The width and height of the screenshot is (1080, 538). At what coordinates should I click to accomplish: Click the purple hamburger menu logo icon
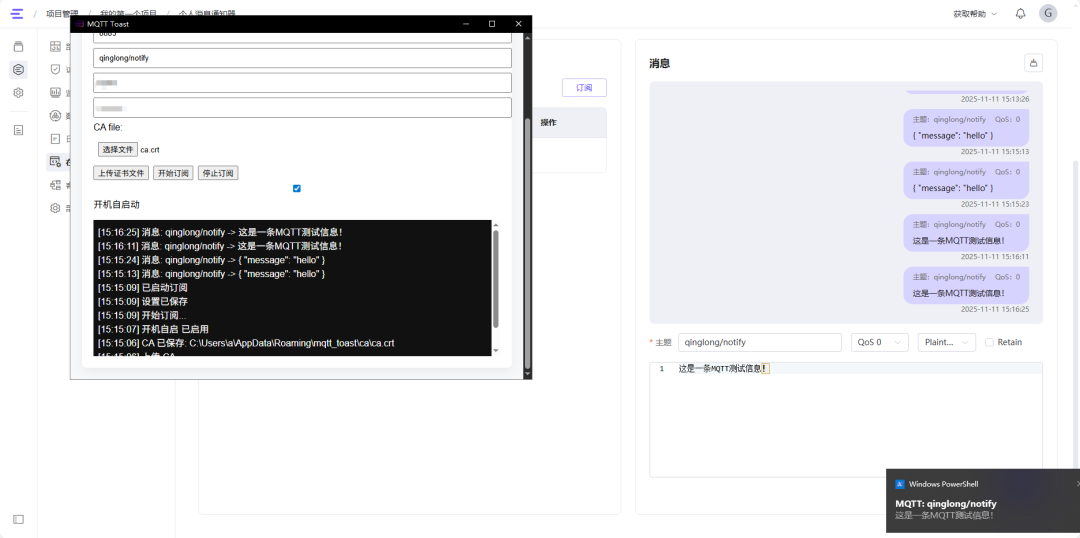click(17, 13)
